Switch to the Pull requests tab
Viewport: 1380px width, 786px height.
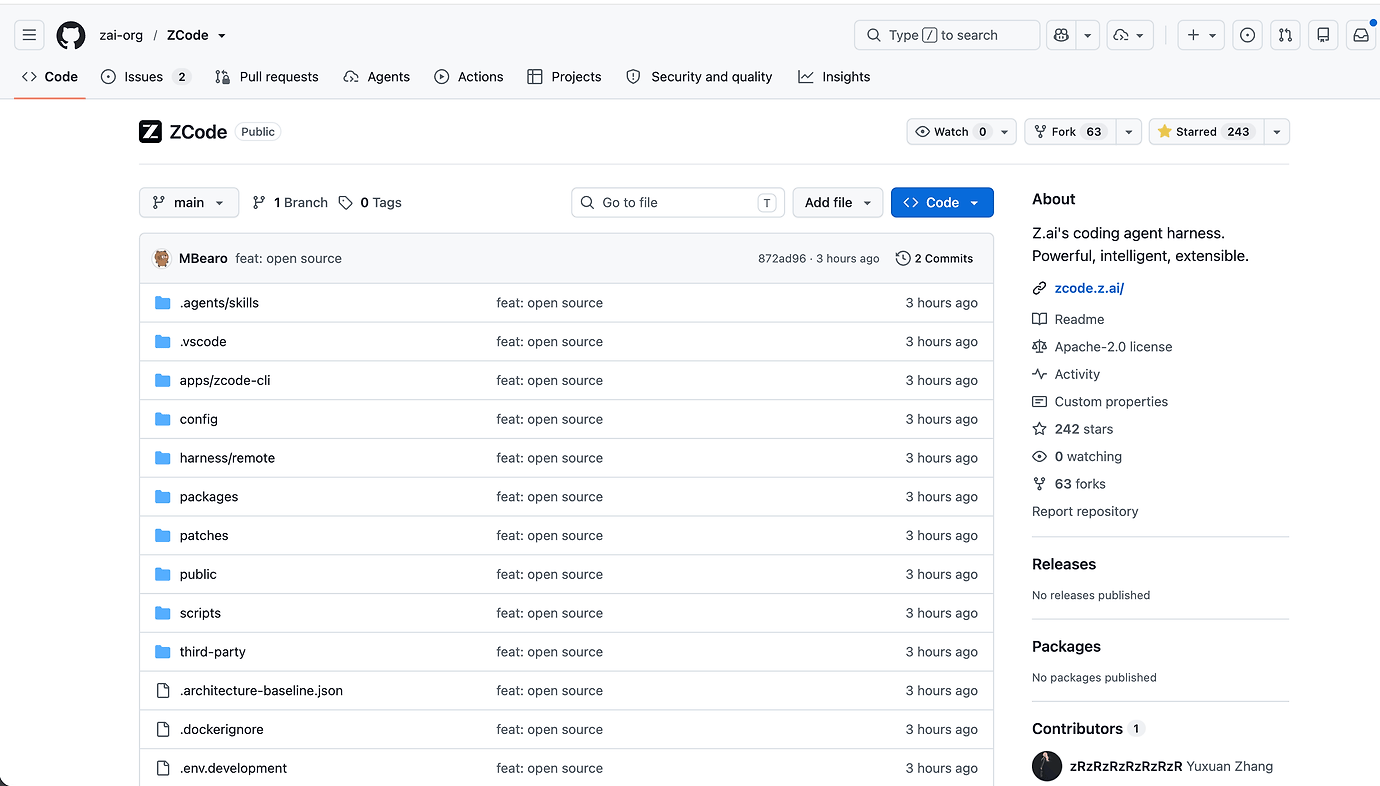point(267,77)
